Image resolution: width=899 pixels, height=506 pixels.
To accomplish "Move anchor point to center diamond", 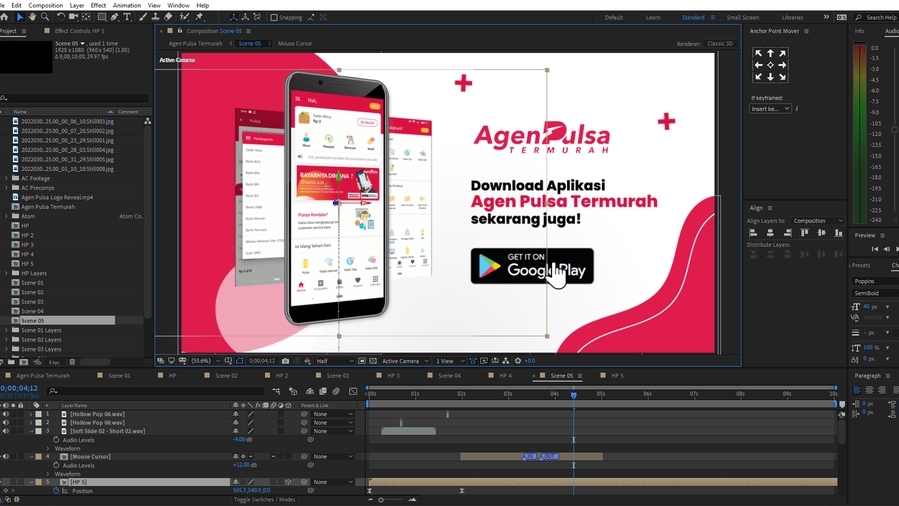I will (770, 65).
